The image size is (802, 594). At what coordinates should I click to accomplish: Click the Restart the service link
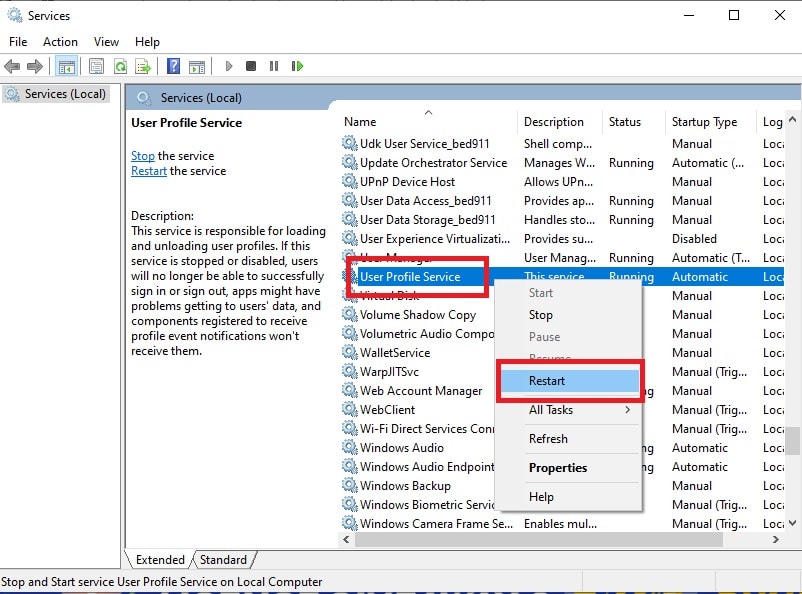148,171
